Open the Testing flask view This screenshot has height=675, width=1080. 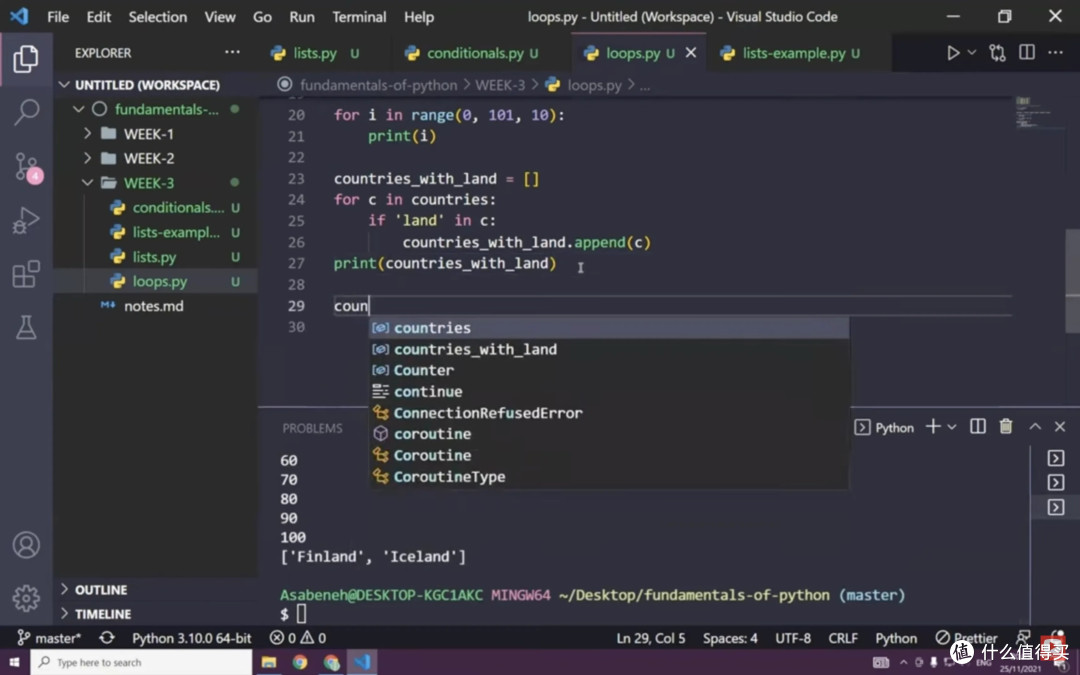coord(26,328)
